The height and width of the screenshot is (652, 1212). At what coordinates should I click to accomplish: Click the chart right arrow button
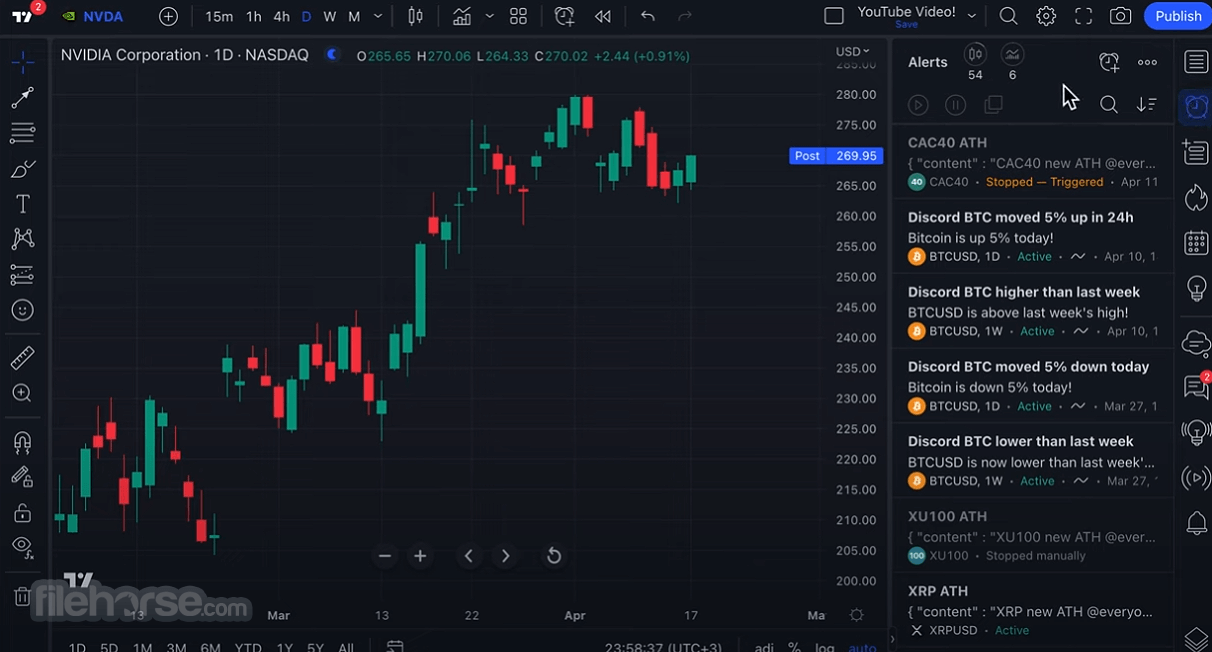click(x=505, y=556)
